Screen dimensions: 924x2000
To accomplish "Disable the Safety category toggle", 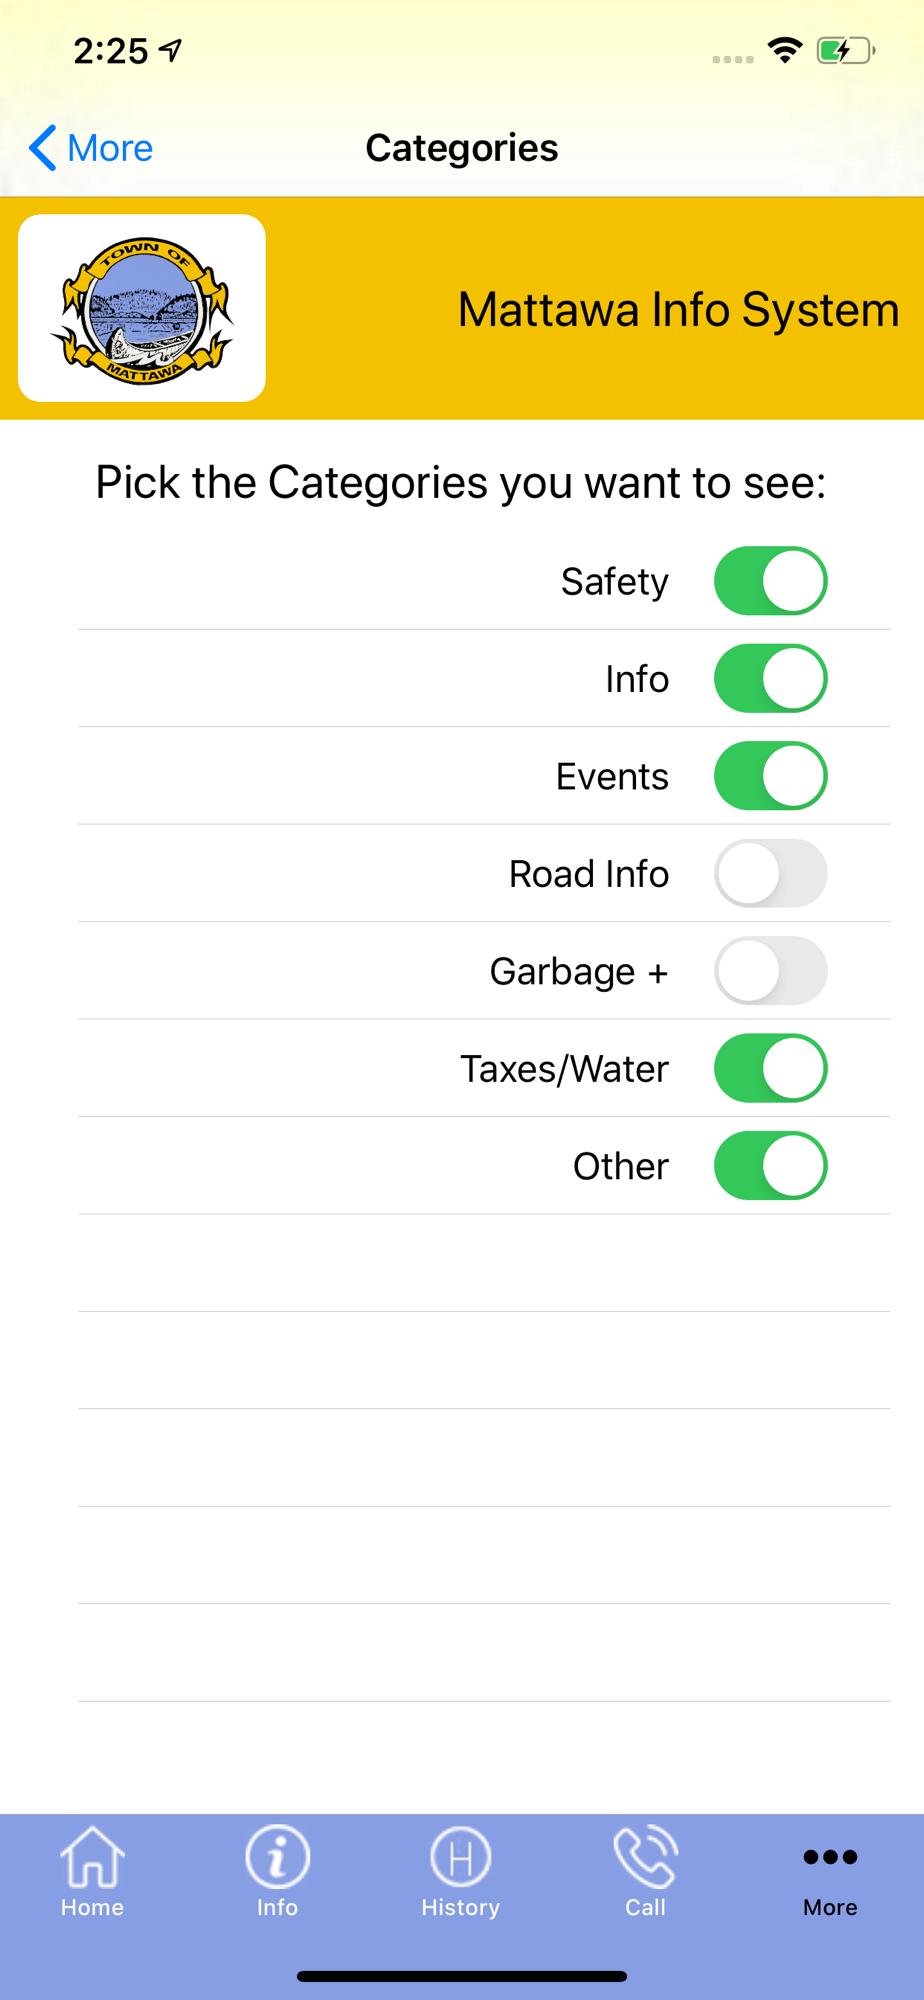I will pyautogui.click(x=770, y=581).
